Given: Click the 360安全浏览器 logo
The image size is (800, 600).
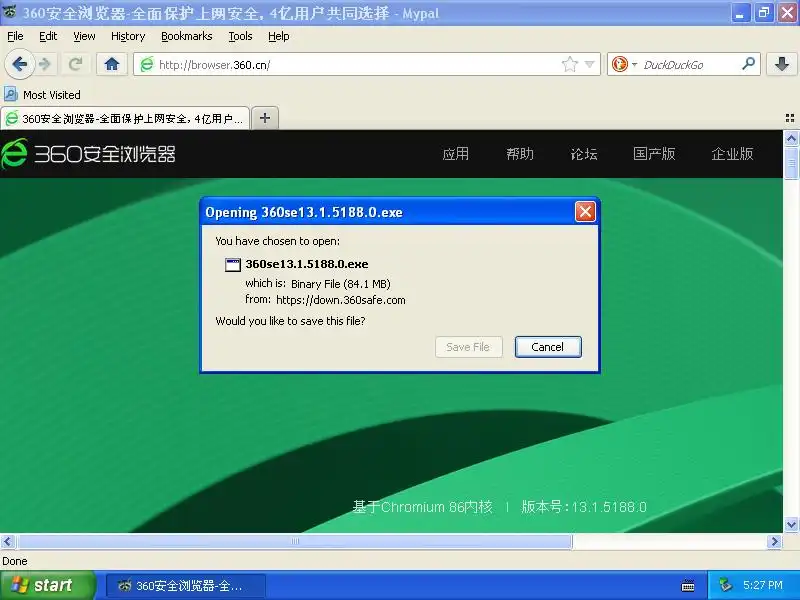Looking at the screenshot, I should [88, 154].
